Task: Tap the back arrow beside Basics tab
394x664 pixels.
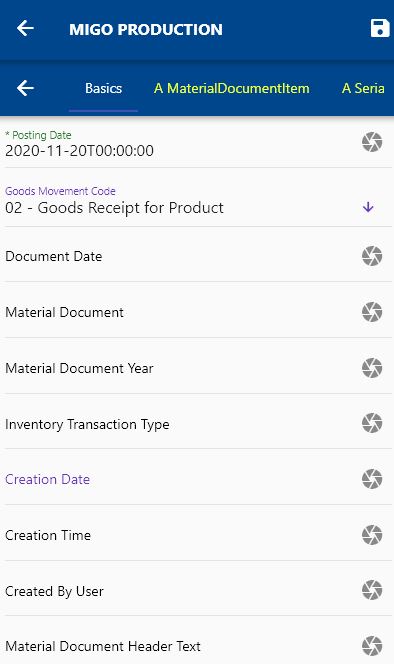Action: click(25, 88)
